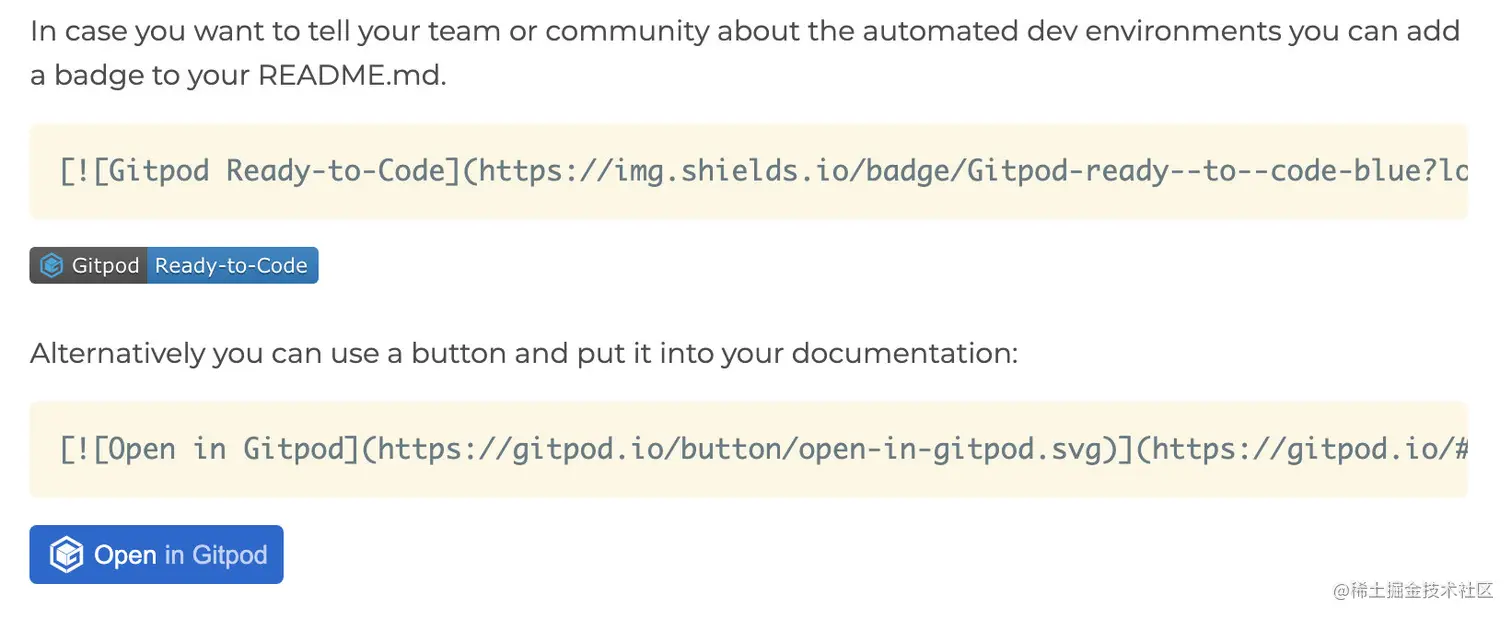The image size is (1512, 619).
Task: Click the Gitpod logo icon in the badge
Action: pyautogui.click(x=51, y=266)
